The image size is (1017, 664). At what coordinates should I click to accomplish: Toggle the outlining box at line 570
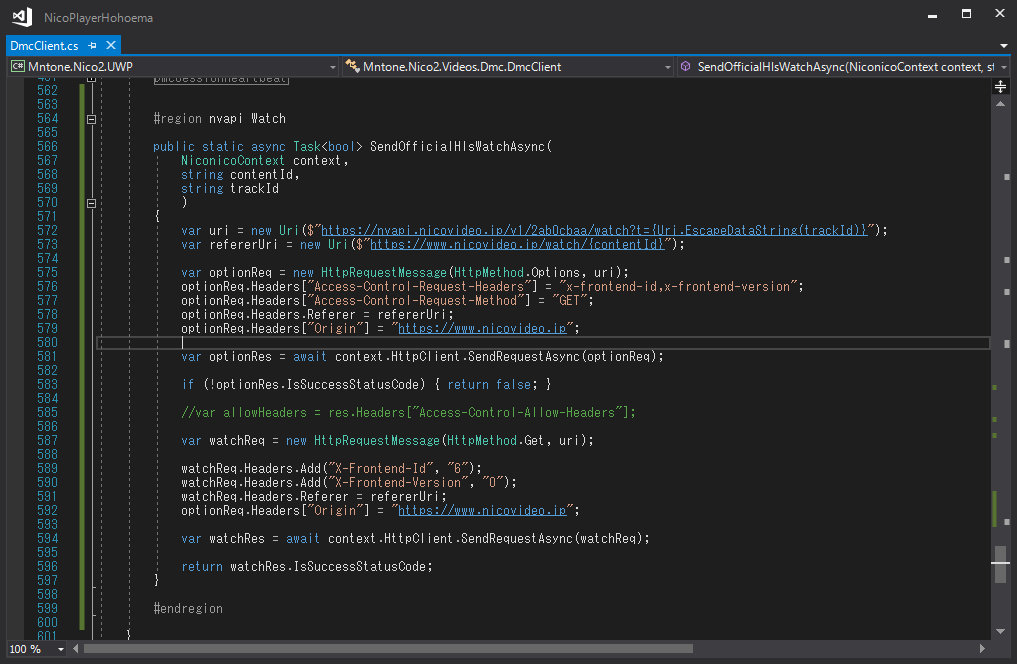tap(91, 202)
